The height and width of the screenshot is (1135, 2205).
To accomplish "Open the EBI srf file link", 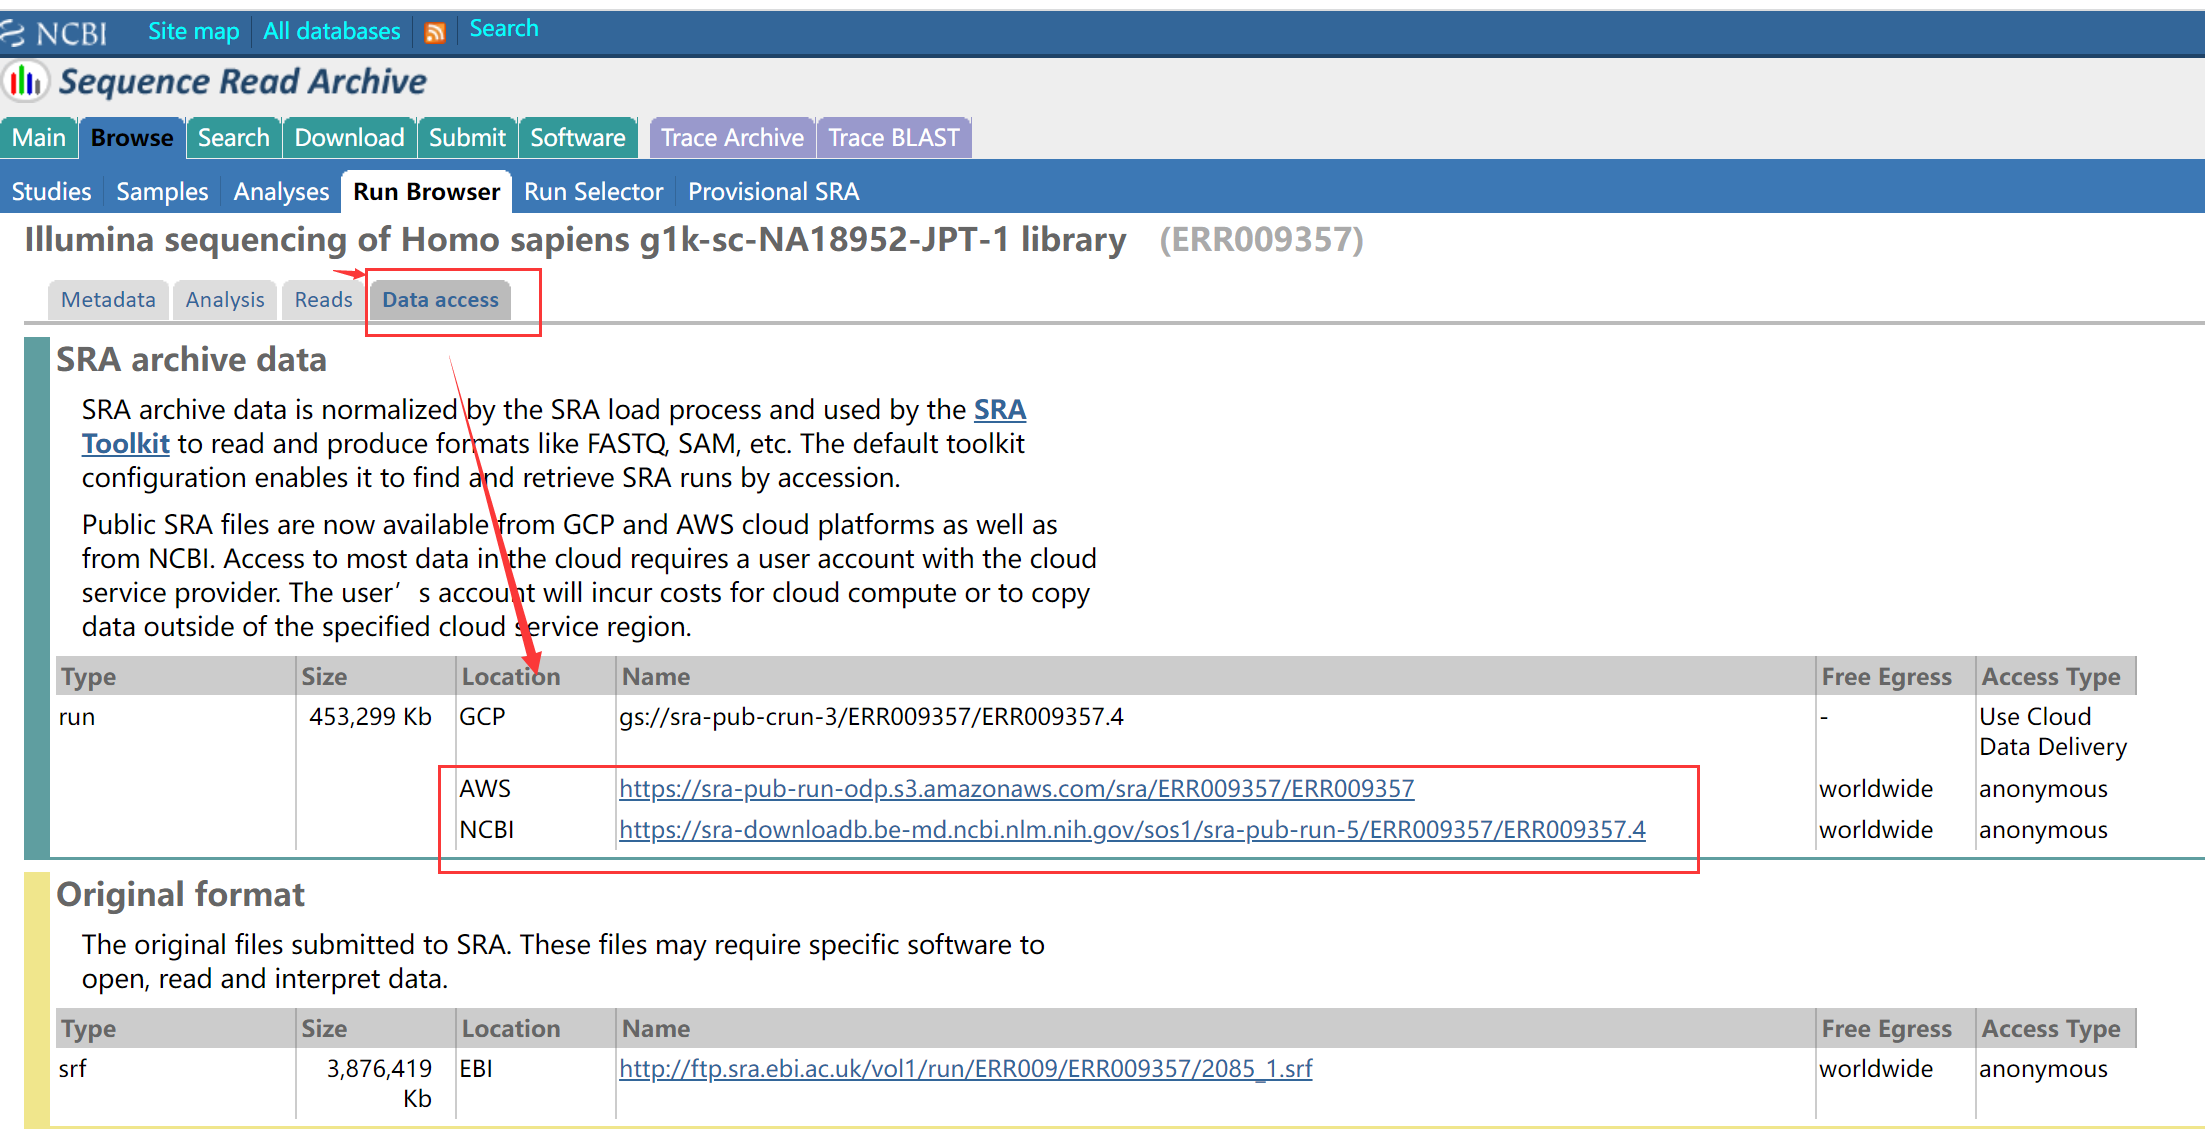I will point(965,1069).
